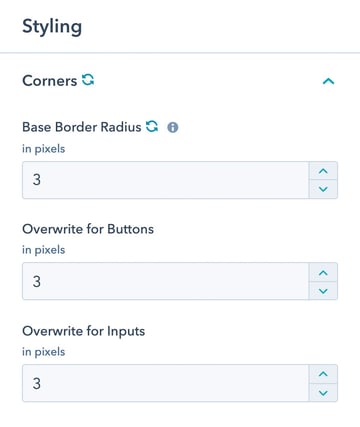Screen dimensions: 360x427
Task: Increase Overwrite for Inputs with the up arrow
Action: 323,374
